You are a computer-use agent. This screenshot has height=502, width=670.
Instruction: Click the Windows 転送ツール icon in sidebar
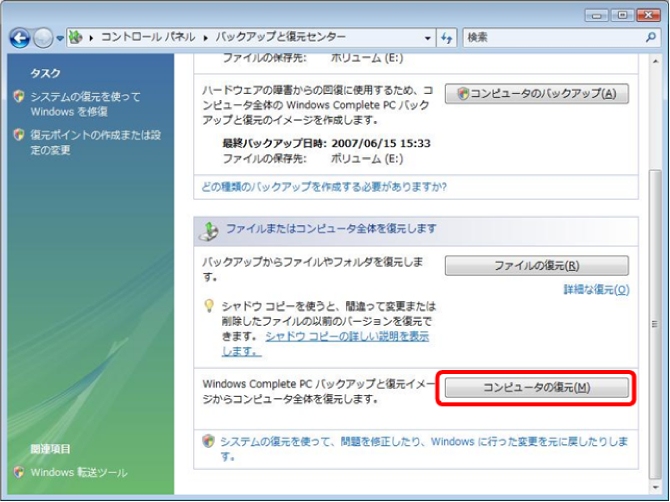tap(18, 472)
